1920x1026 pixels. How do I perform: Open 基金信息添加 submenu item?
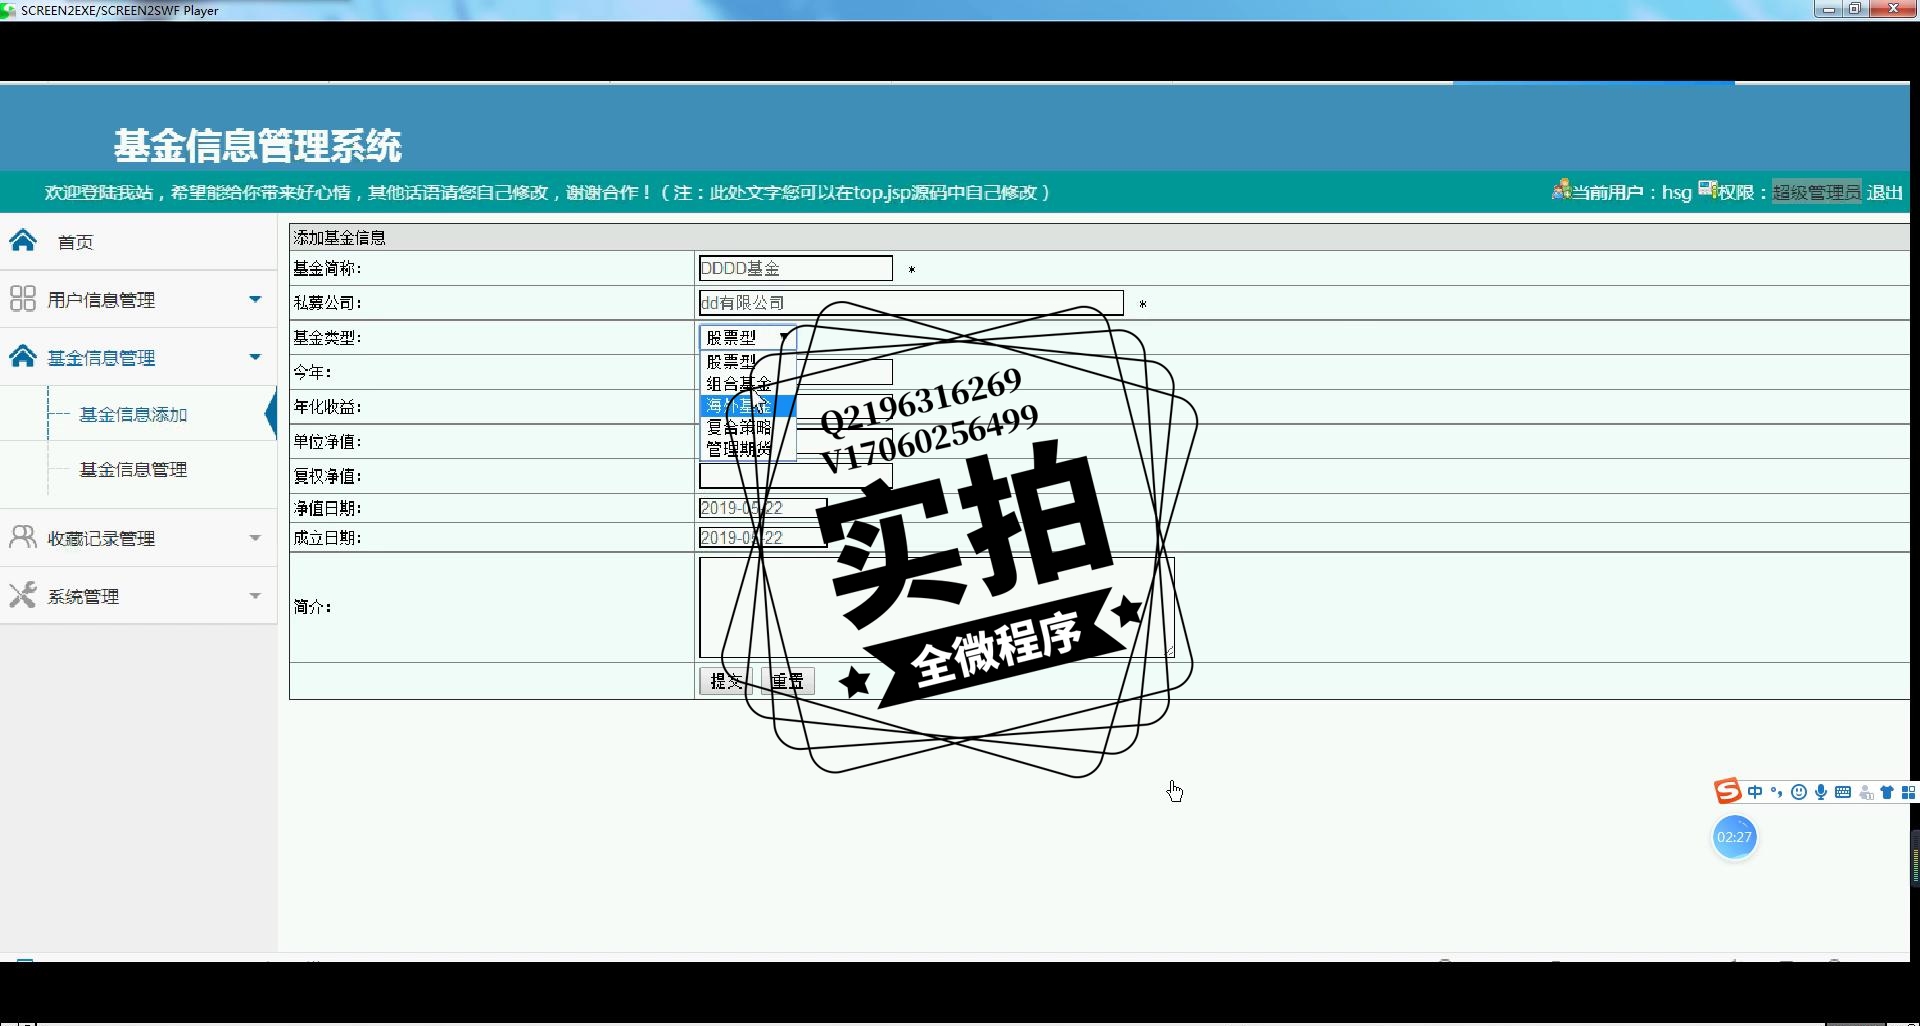133,414
